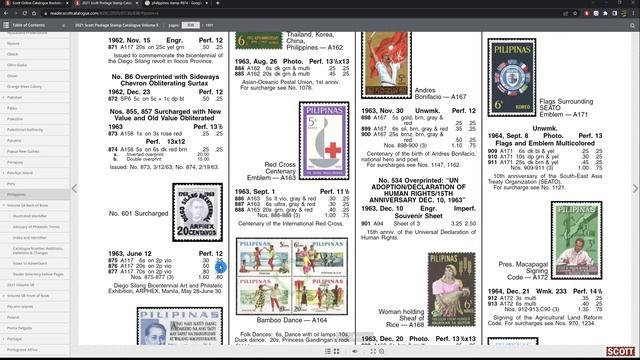Toggle the sound icon in bottom bar
Screen dimensions: 640x360
[x=355, y=351]
